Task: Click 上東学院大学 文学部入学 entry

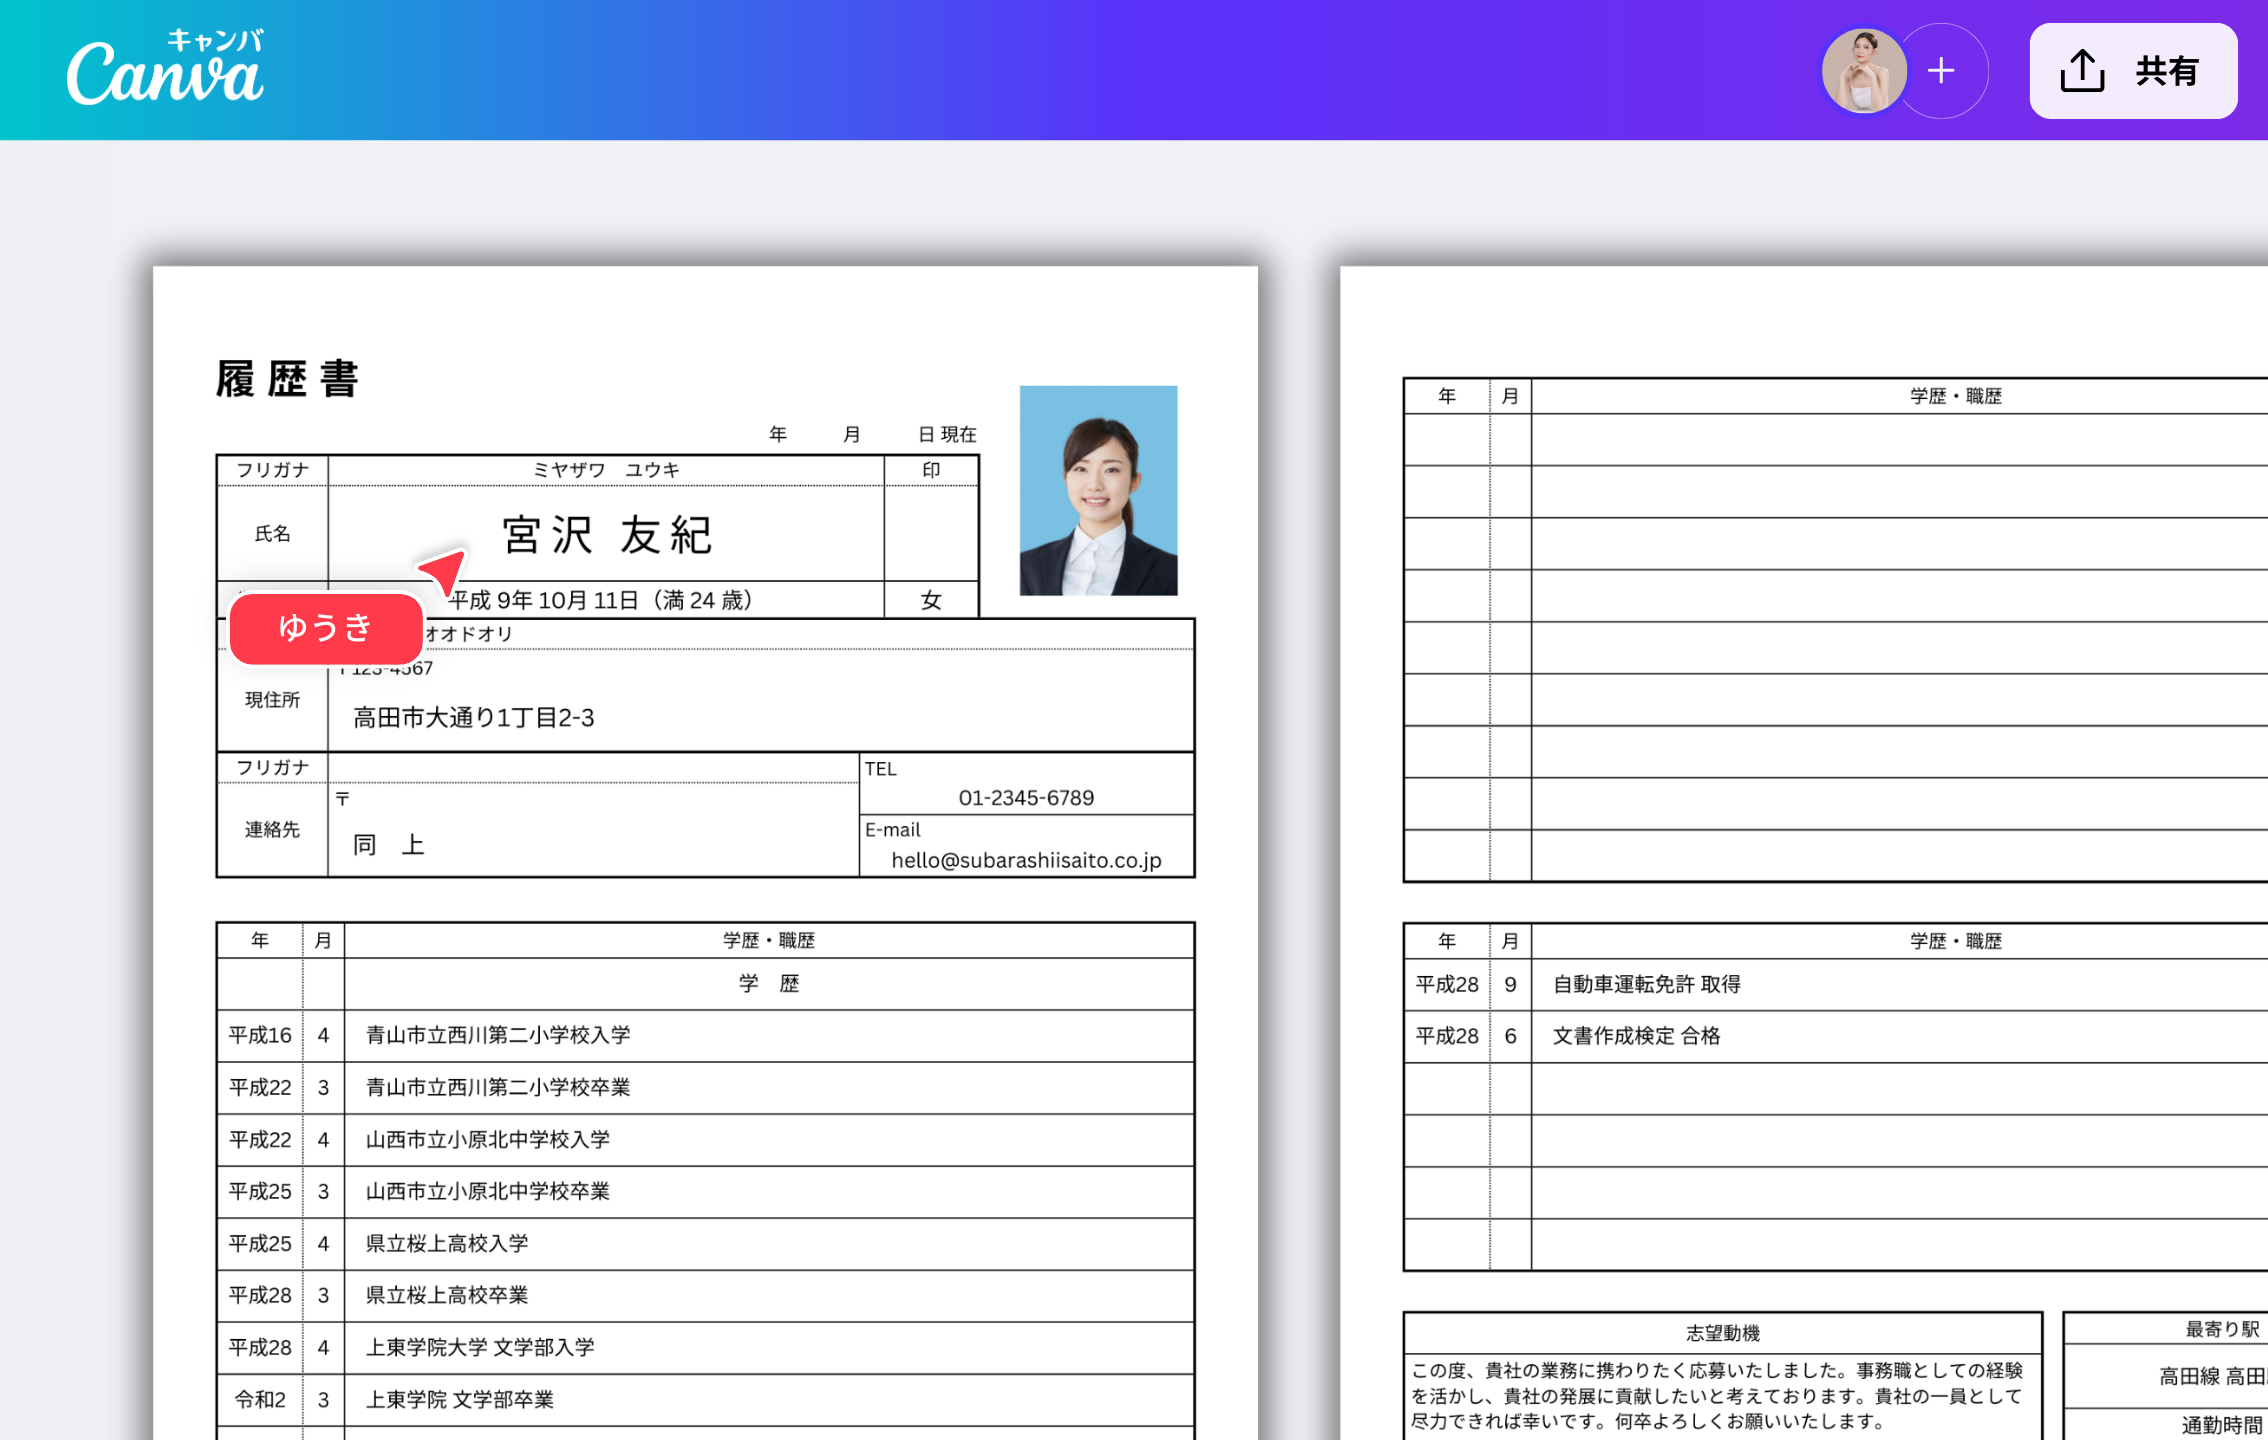Action: [x=480, y=1347]
